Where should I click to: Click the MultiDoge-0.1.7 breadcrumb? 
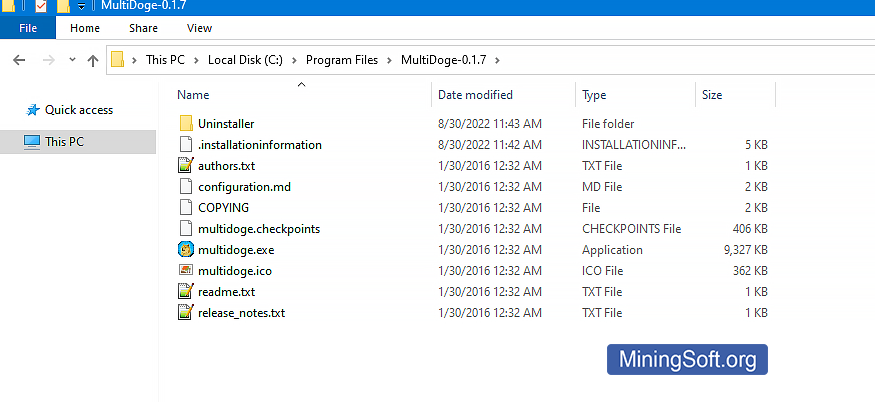444,60
